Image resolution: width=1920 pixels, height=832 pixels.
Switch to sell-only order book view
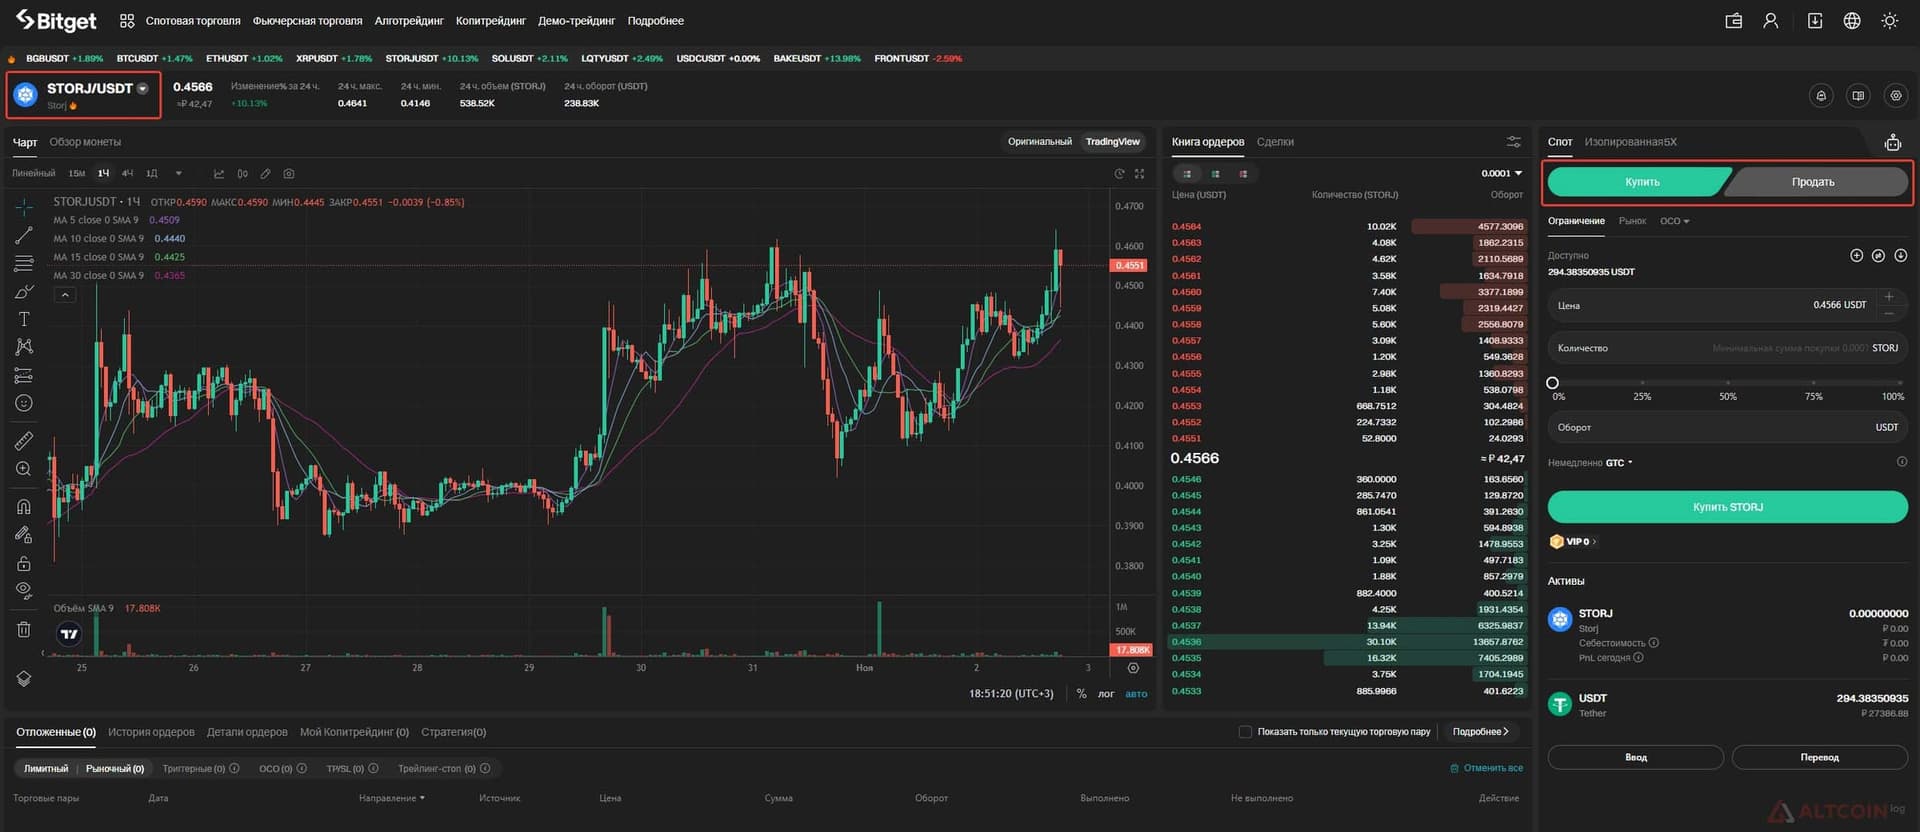[1243, 174]
